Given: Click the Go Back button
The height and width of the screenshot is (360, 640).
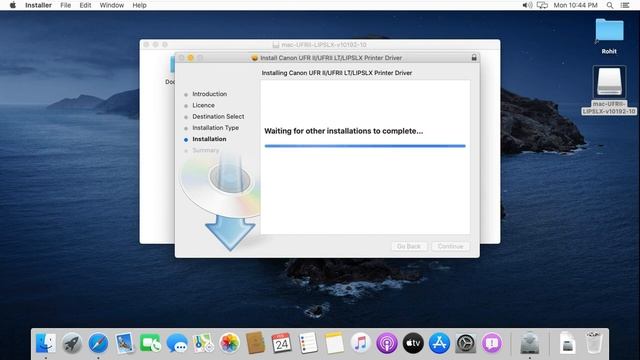Looking at the screenshot, I should click(409, 246).
